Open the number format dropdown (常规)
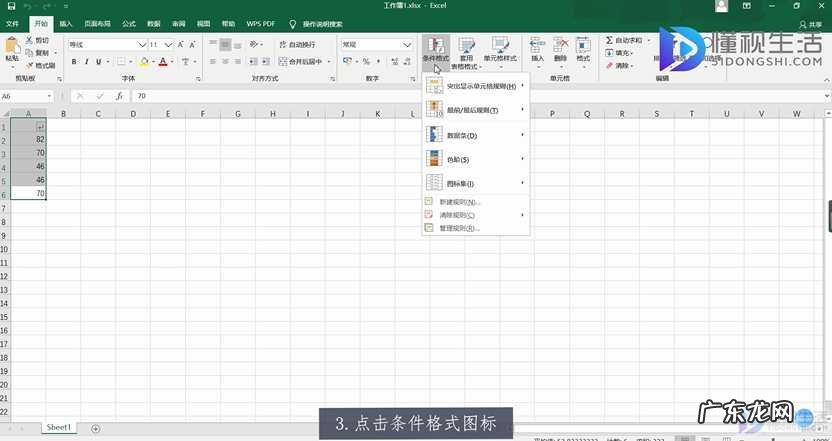 407,45
